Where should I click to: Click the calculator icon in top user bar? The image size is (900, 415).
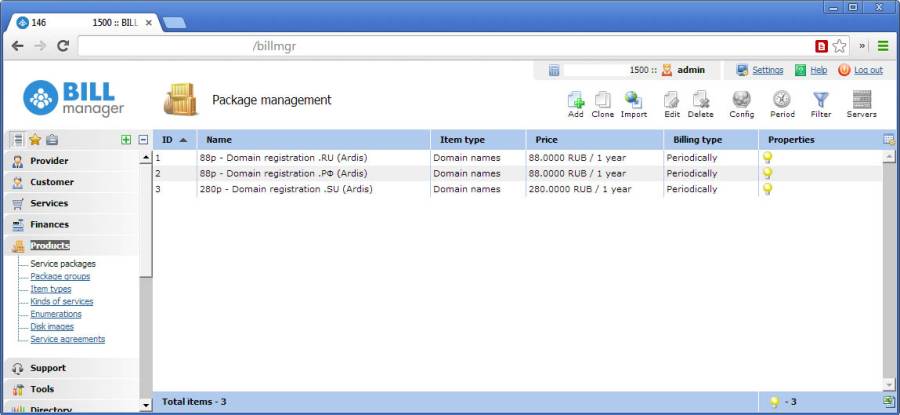tap(554, 70)
